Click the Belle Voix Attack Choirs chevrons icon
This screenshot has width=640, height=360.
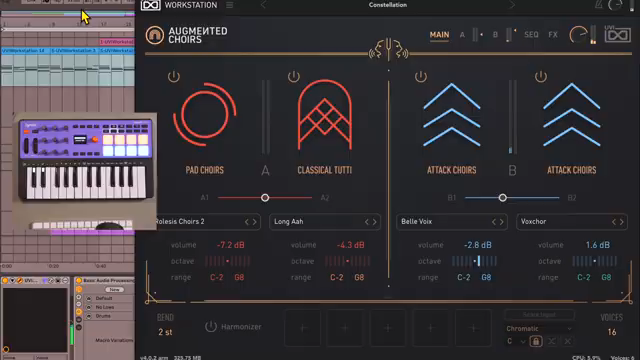coord(451,115)
